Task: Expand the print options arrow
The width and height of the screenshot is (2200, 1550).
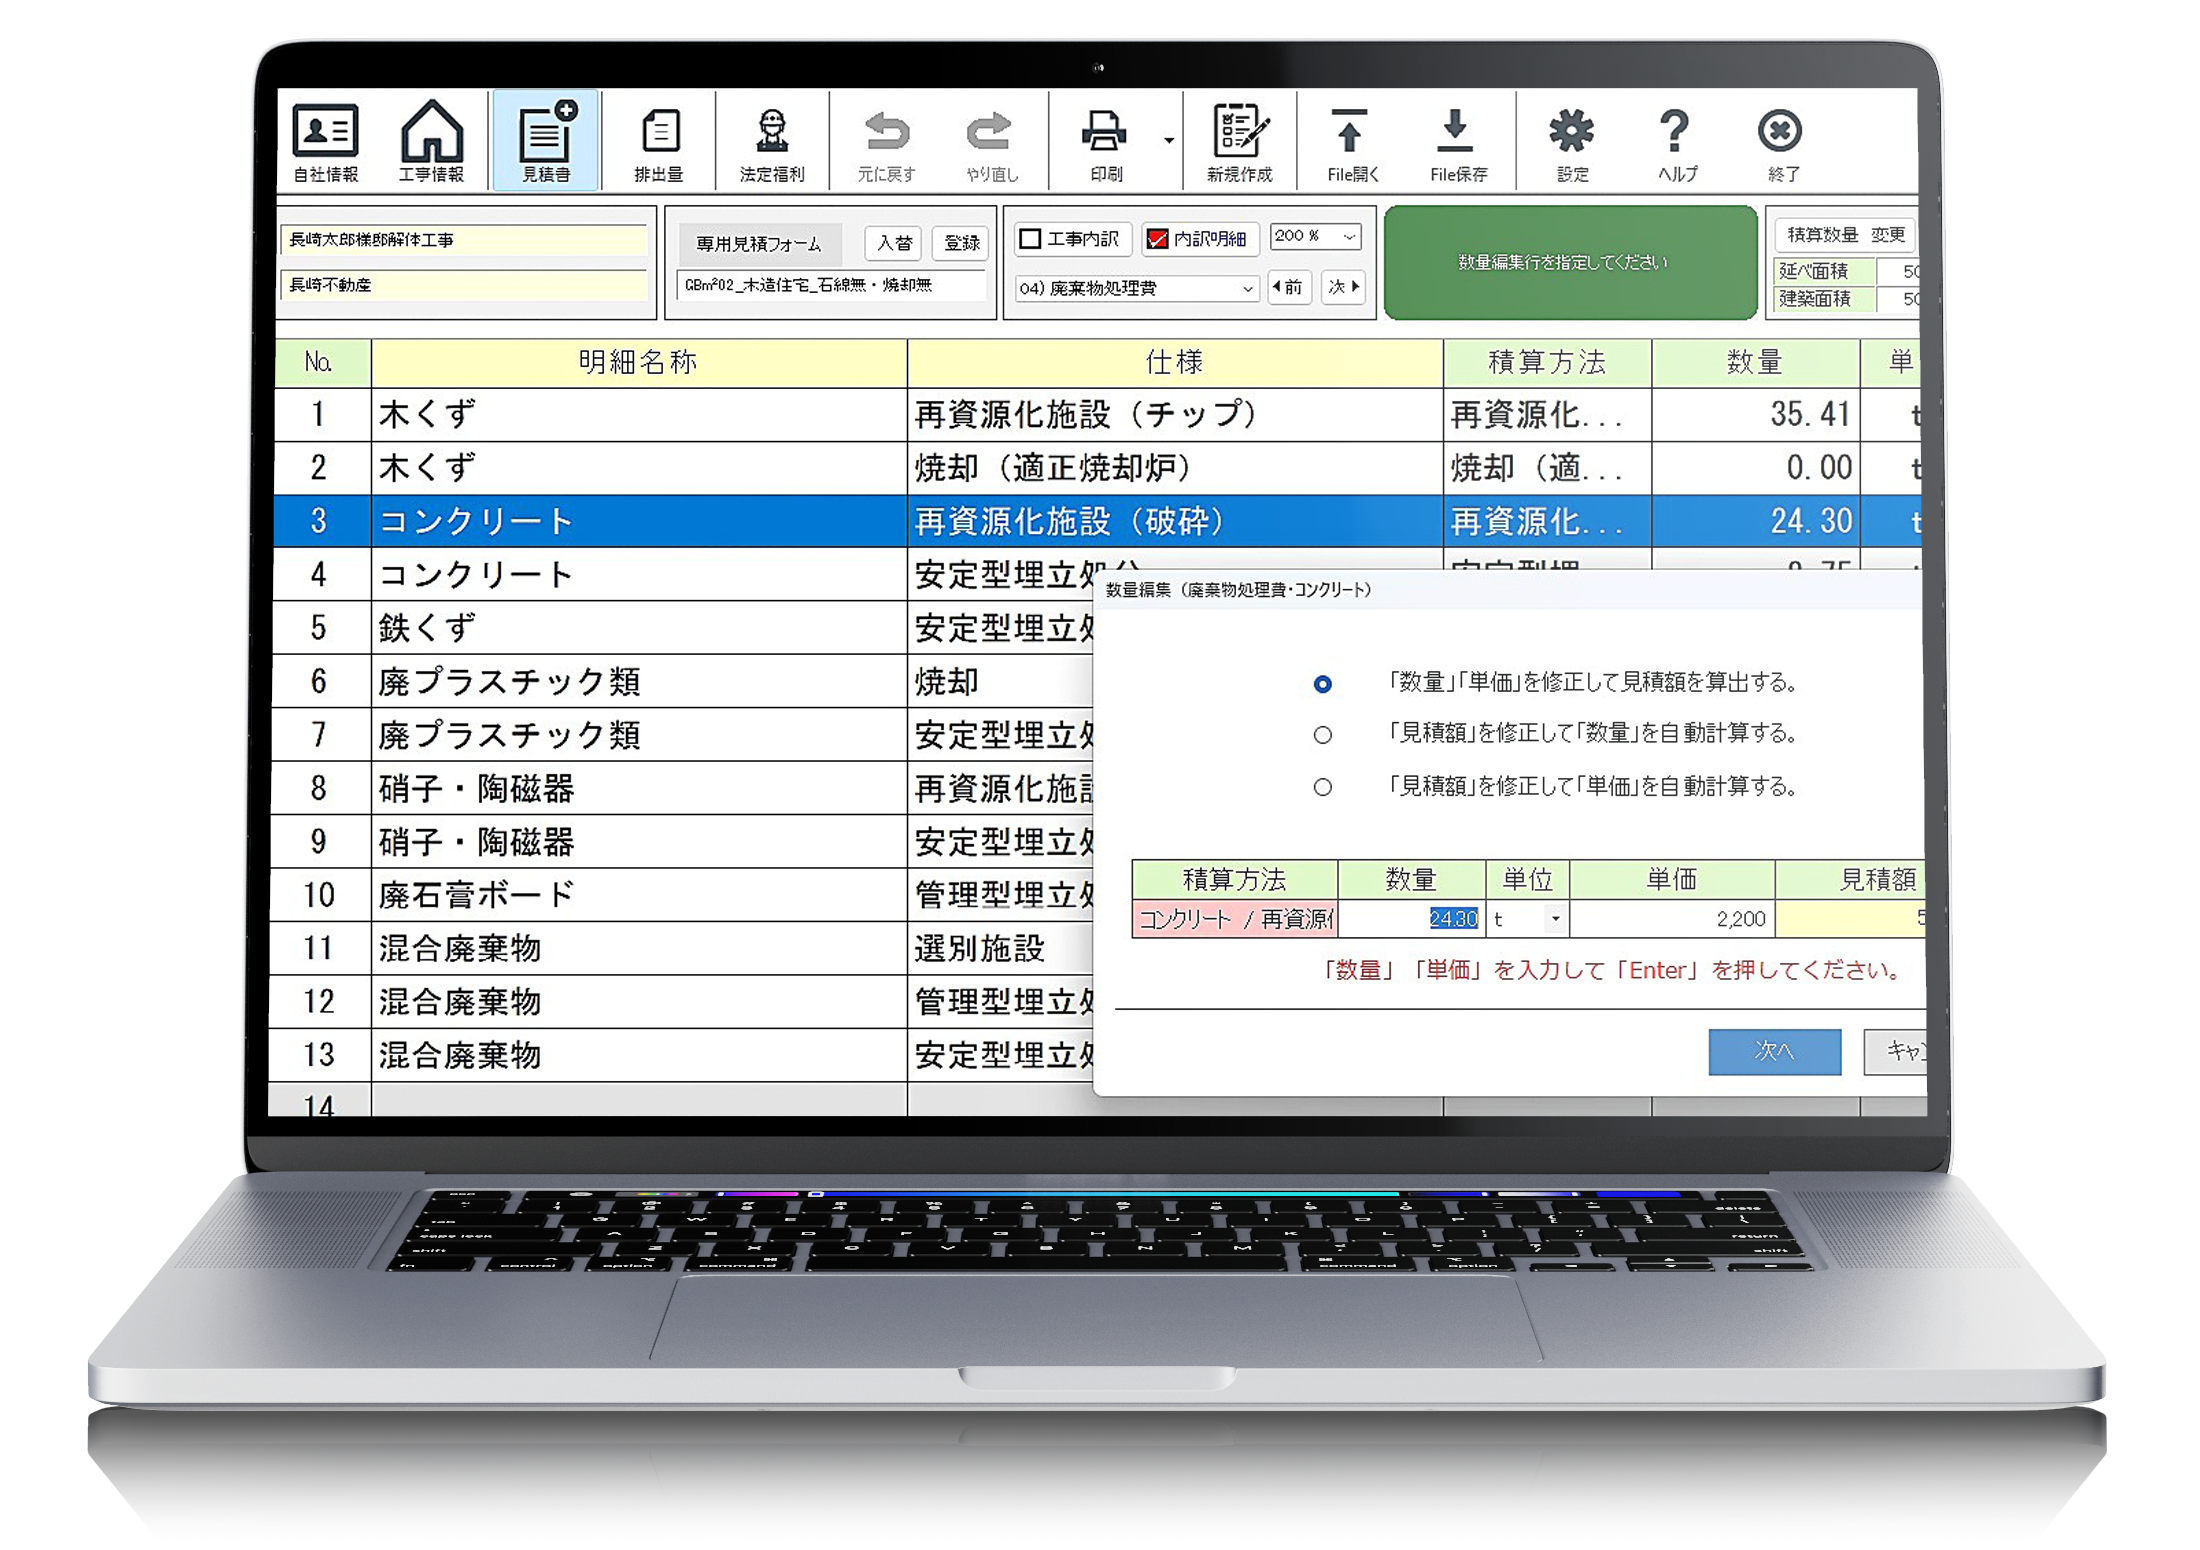Action: coord(1168,141)
